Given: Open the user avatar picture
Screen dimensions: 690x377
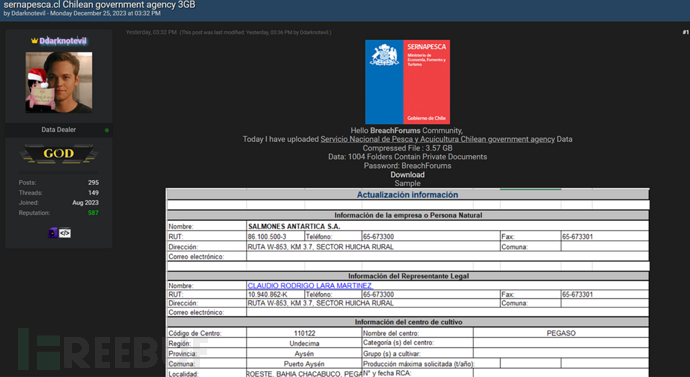Looking at the screenshot, I should [59, 82].
